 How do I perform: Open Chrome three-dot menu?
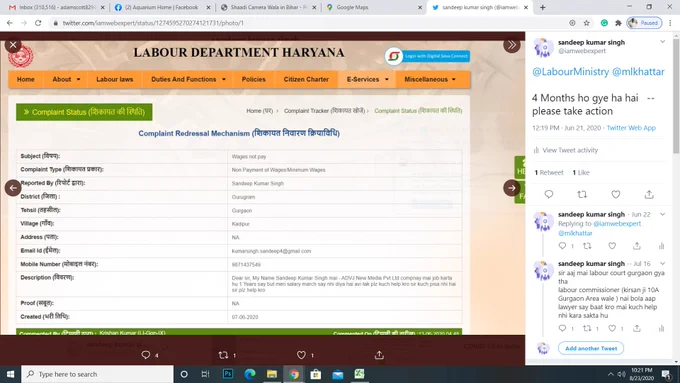[x=670, y=23]
